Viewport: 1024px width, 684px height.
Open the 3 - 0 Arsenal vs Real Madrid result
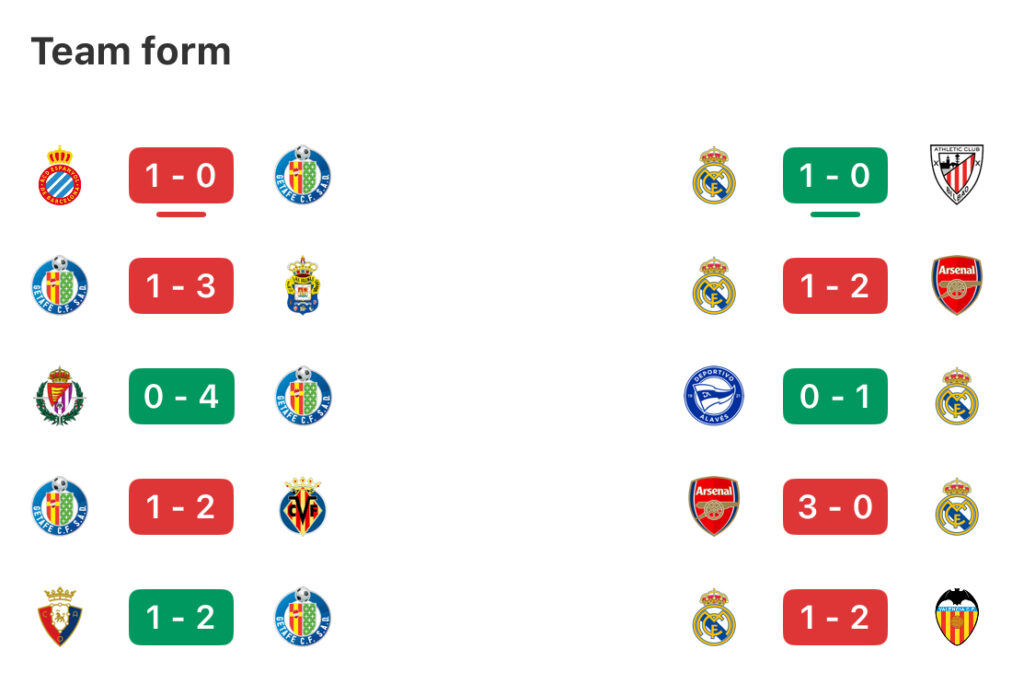[835, 506]
